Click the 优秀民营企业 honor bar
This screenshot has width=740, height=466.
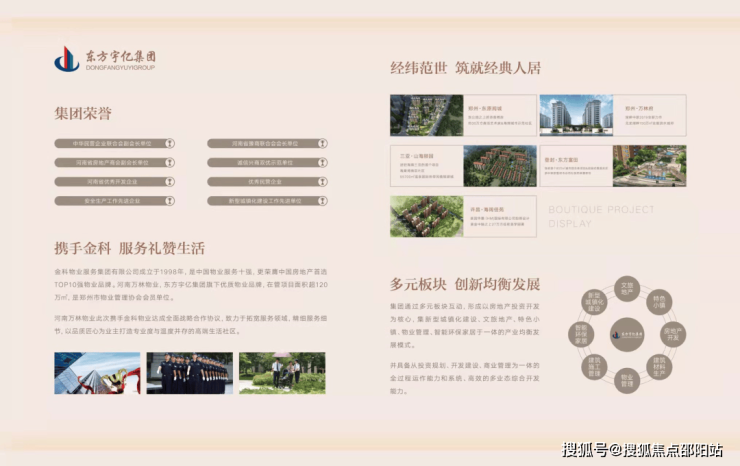[x=268, y=182]
